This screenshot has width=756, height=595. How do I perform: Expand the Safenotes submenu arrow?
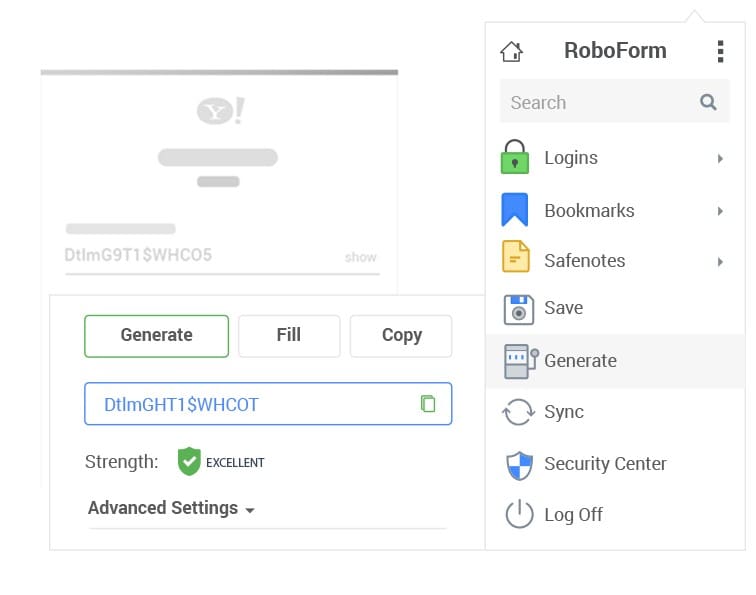(720, 261)
